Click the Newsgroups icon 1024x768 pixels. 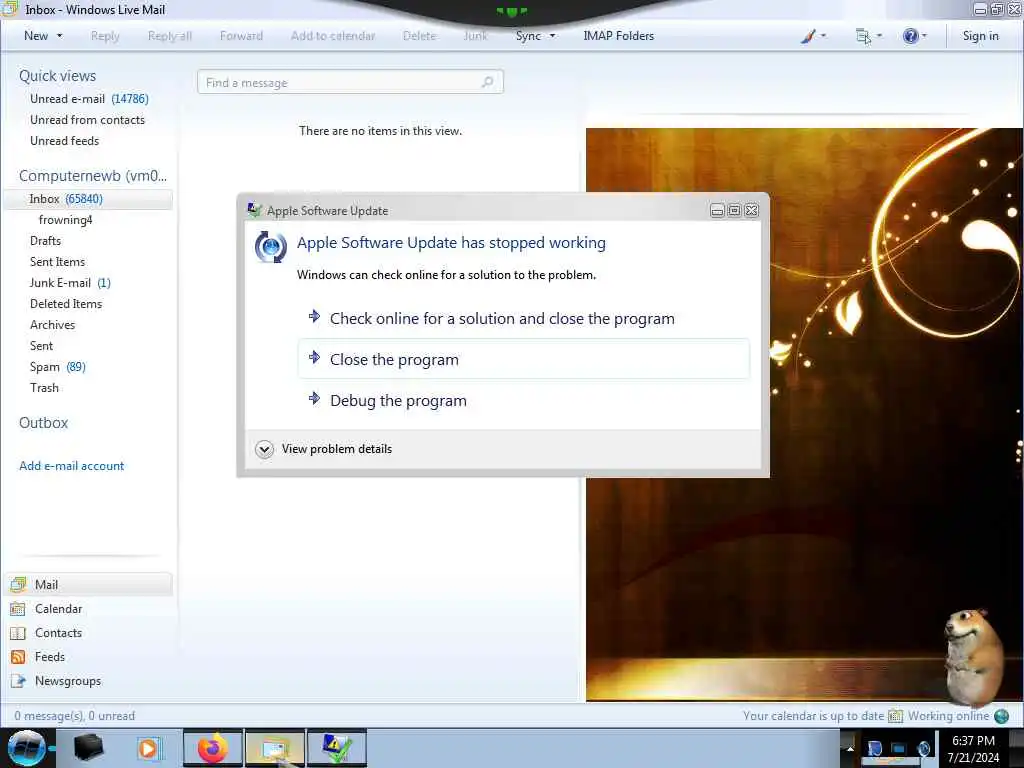coord(18,681)
